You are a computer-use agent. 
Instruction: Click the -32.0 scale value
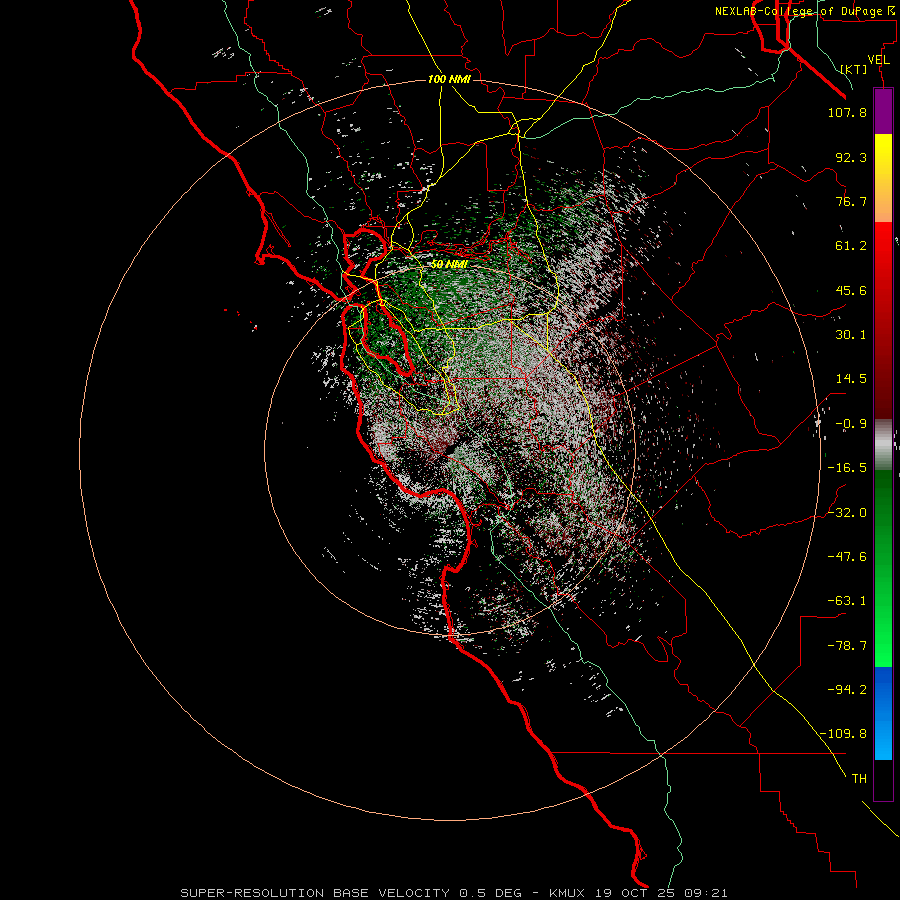(x=847, y=513)
